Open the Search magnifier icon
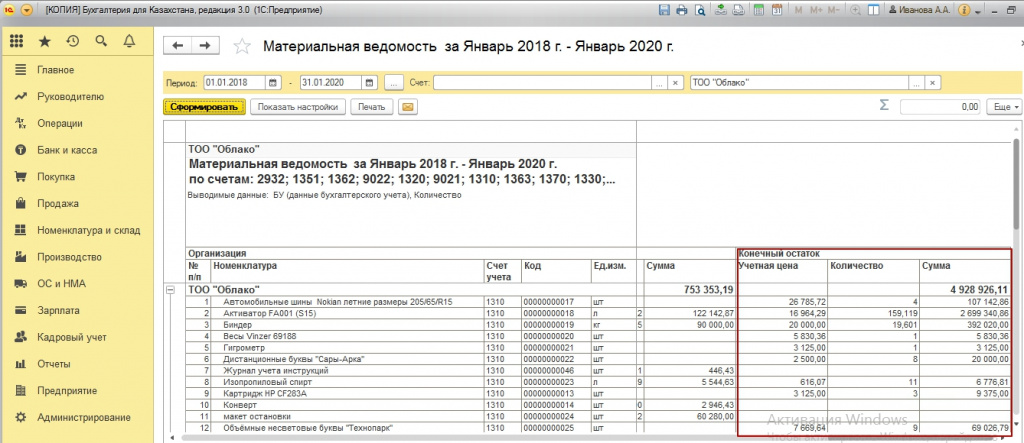The width and height of the screenshot is (1024, 443). coord(101,42)
